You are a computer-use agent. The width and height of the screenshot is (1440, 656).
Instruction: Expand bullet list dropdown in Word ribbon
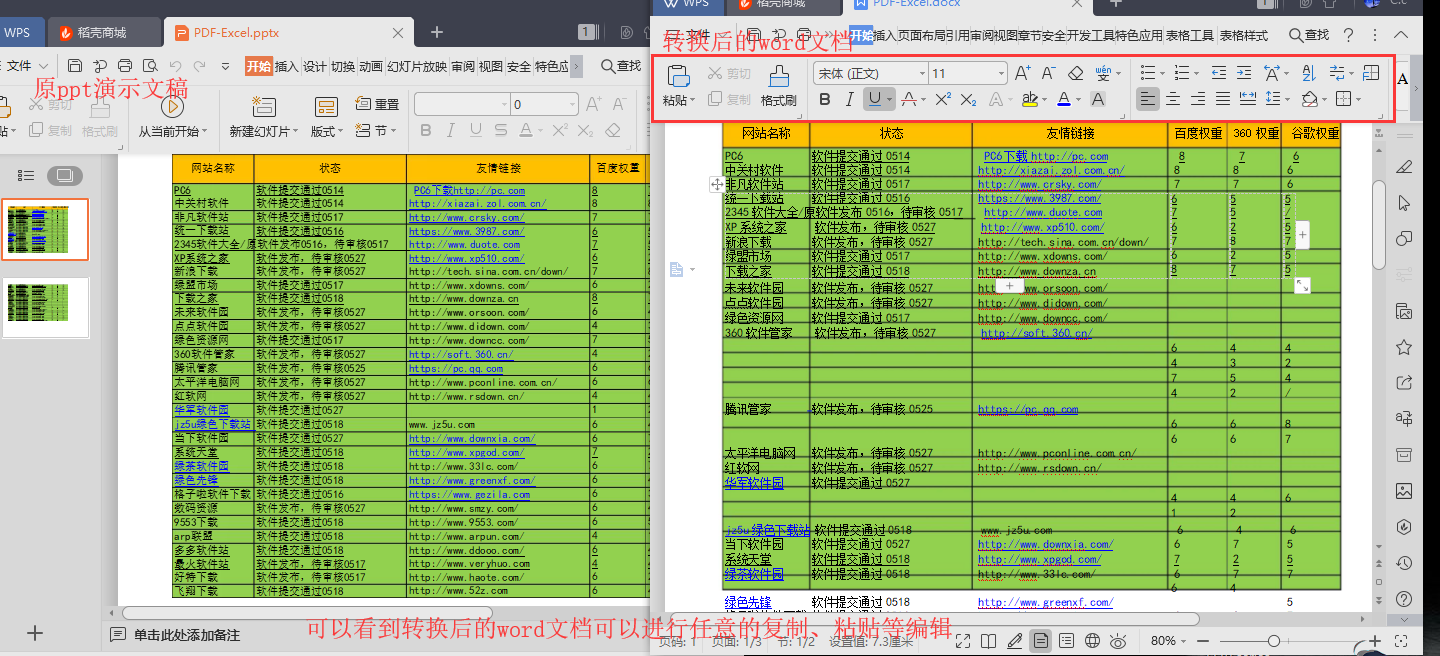(x=1162, y=74)
